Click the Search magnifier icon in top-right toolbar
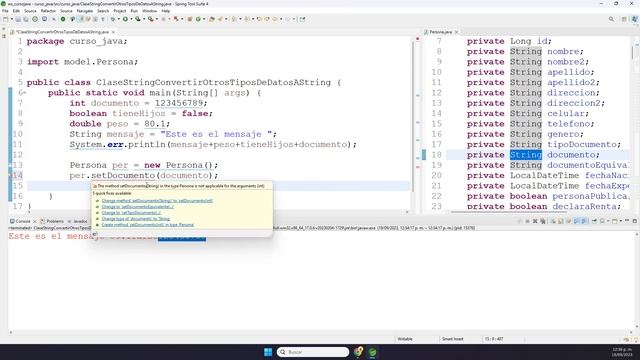Viewport: 640px width, 360px height. point(611,19)
